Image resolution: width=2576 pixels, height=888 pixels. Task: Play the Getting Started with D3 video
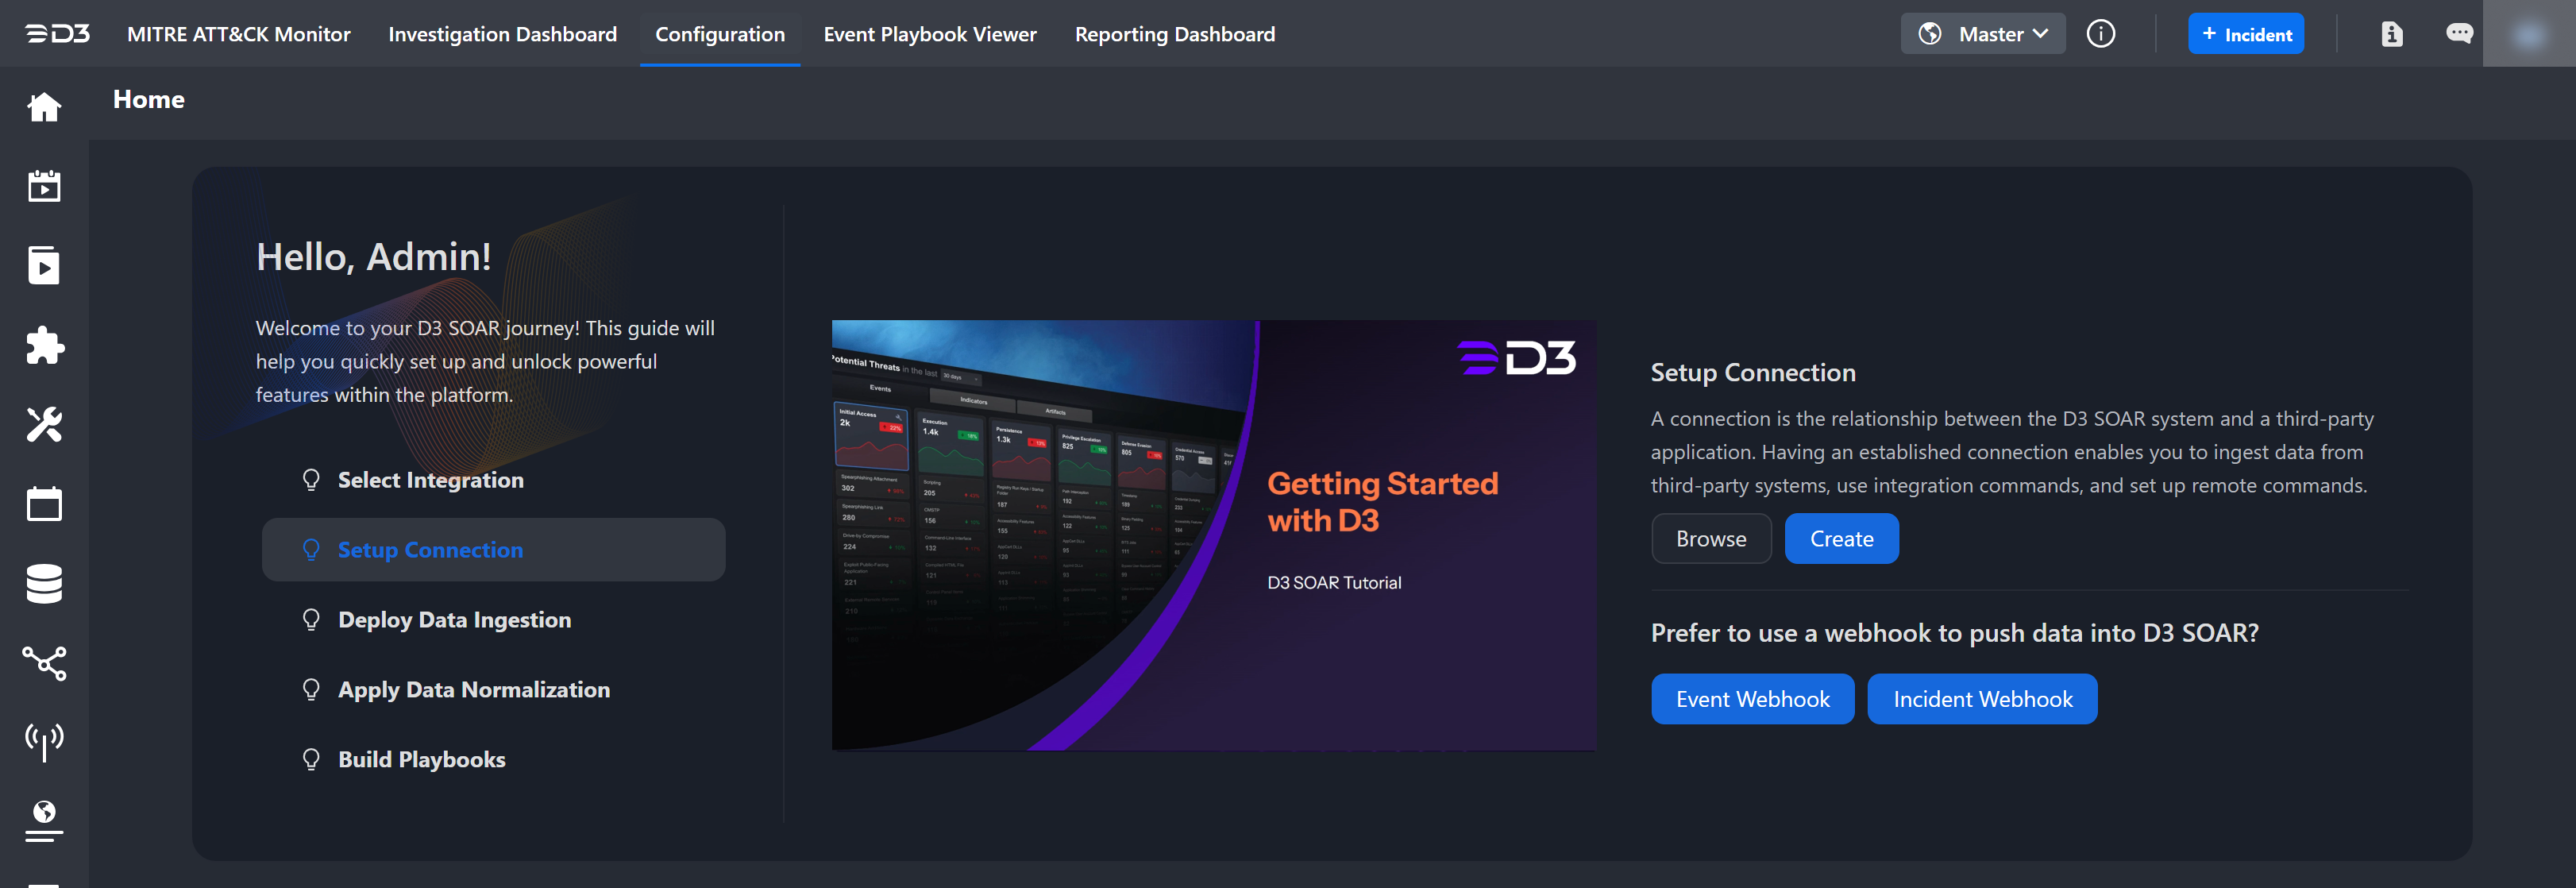(x=1213, y=535)
